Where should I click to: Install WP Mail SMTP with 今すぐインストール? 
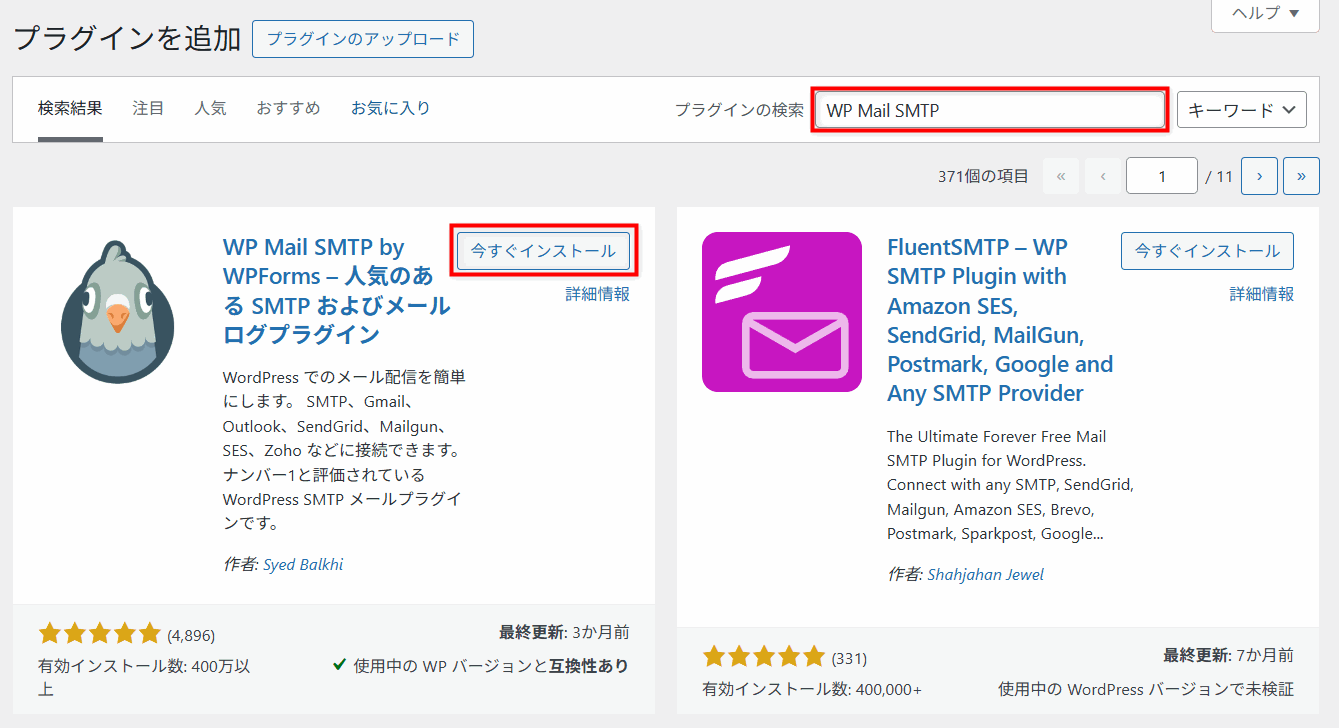[543, 251]
